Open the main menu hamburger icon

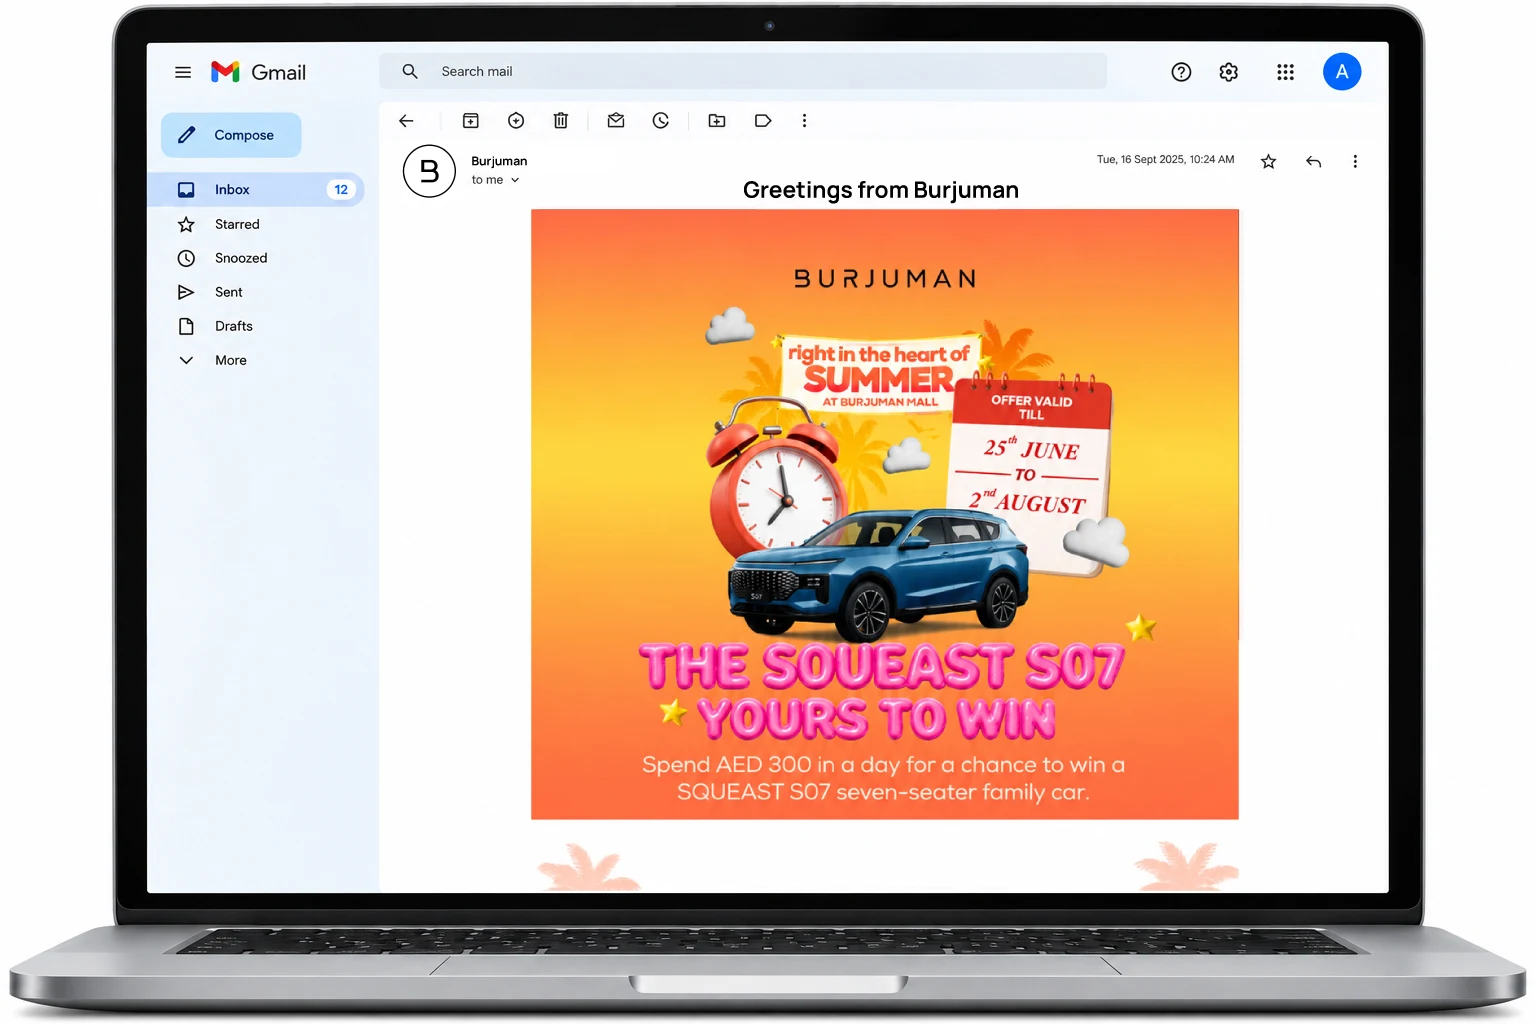[183, 72]
